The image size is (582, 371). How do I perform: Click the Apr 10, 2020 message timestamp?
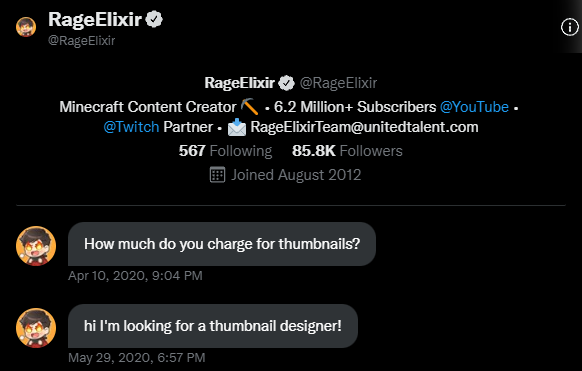point(135,276)
